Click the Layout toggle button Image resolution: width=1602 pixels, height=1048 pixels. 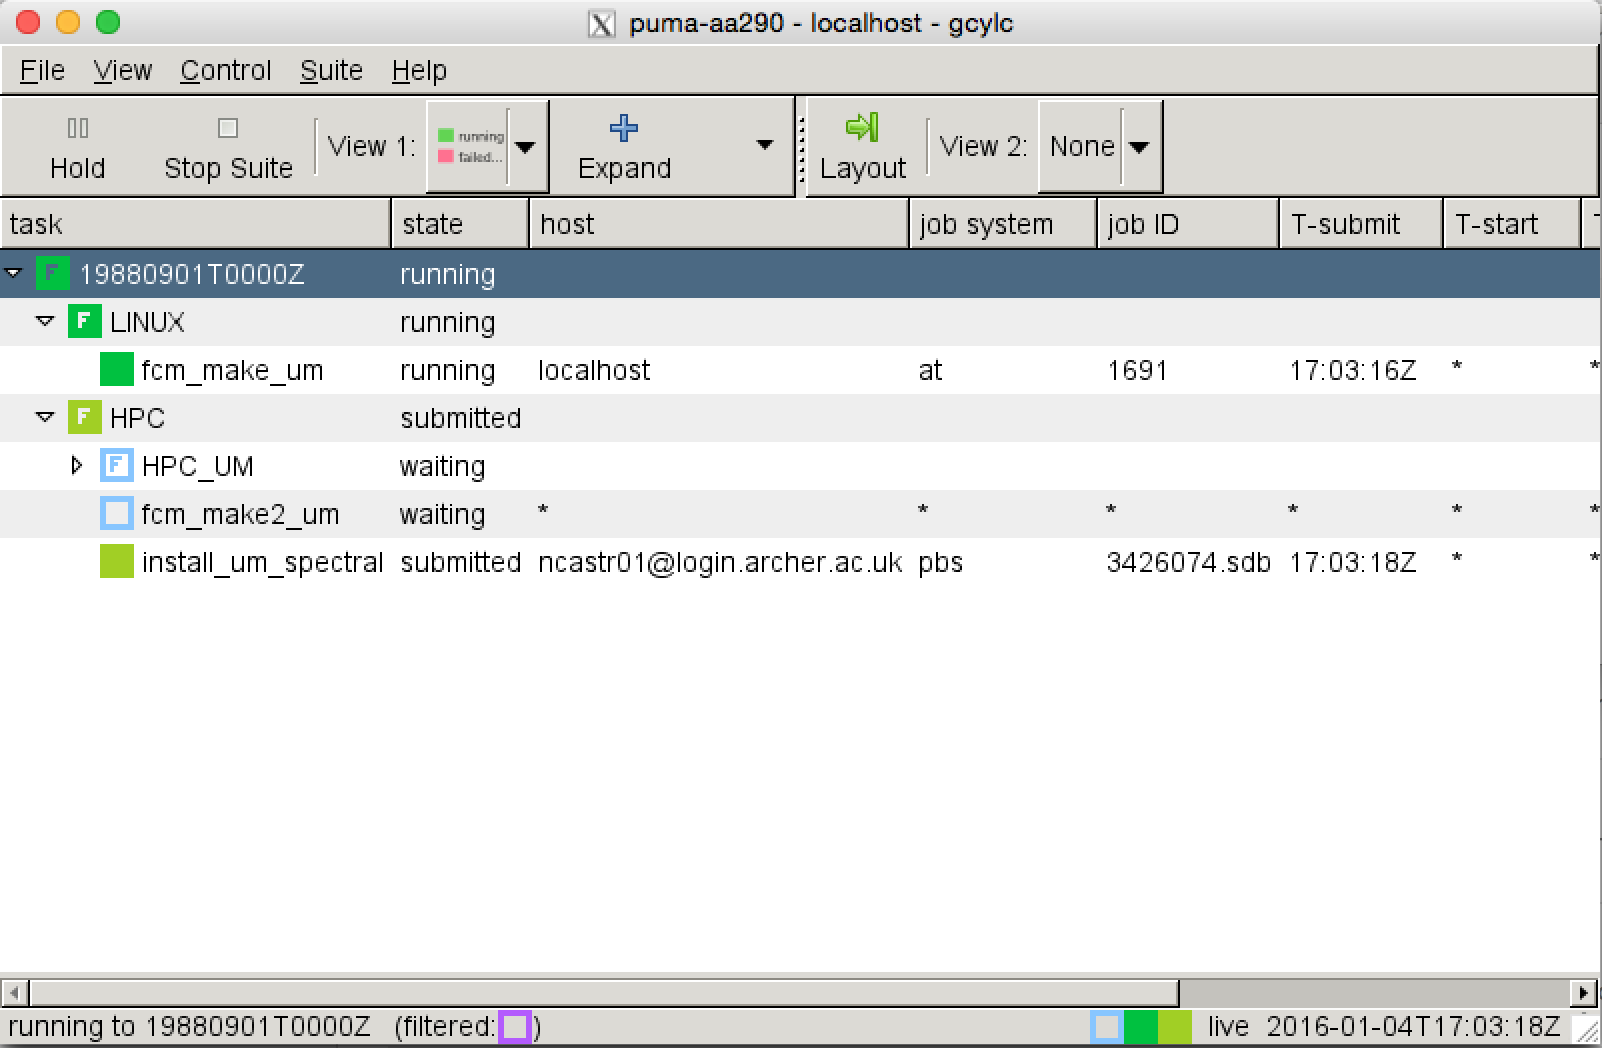point(863,147)
